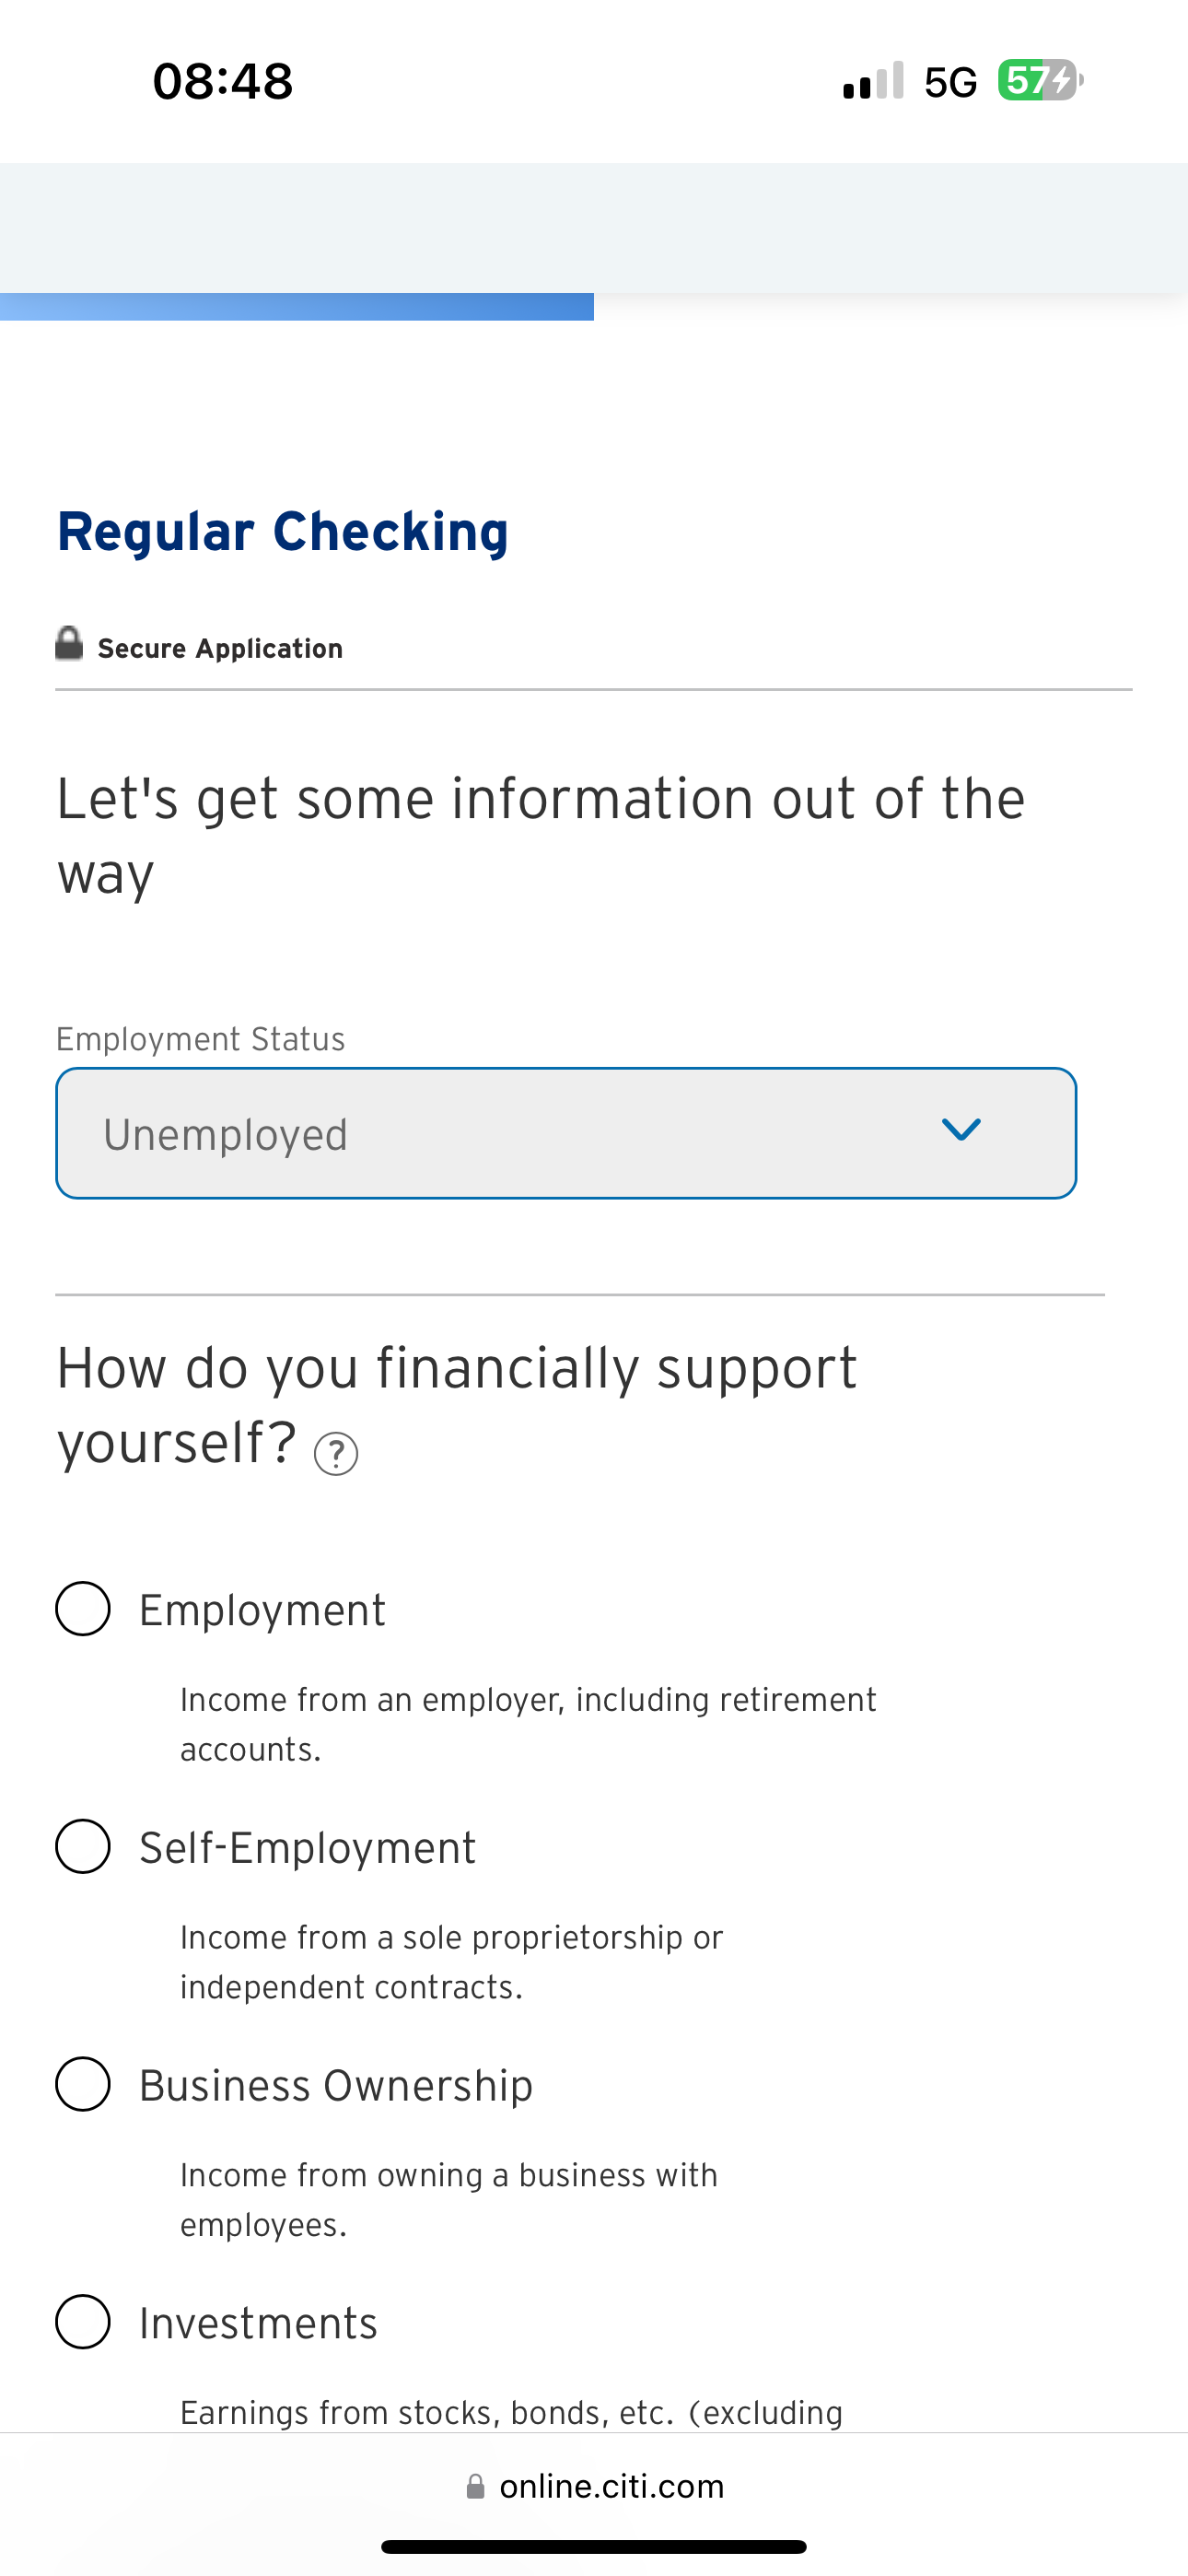Tap the Employment Status field label
Viewport: 1188px width, 2576px height.
pos(200,1039)
